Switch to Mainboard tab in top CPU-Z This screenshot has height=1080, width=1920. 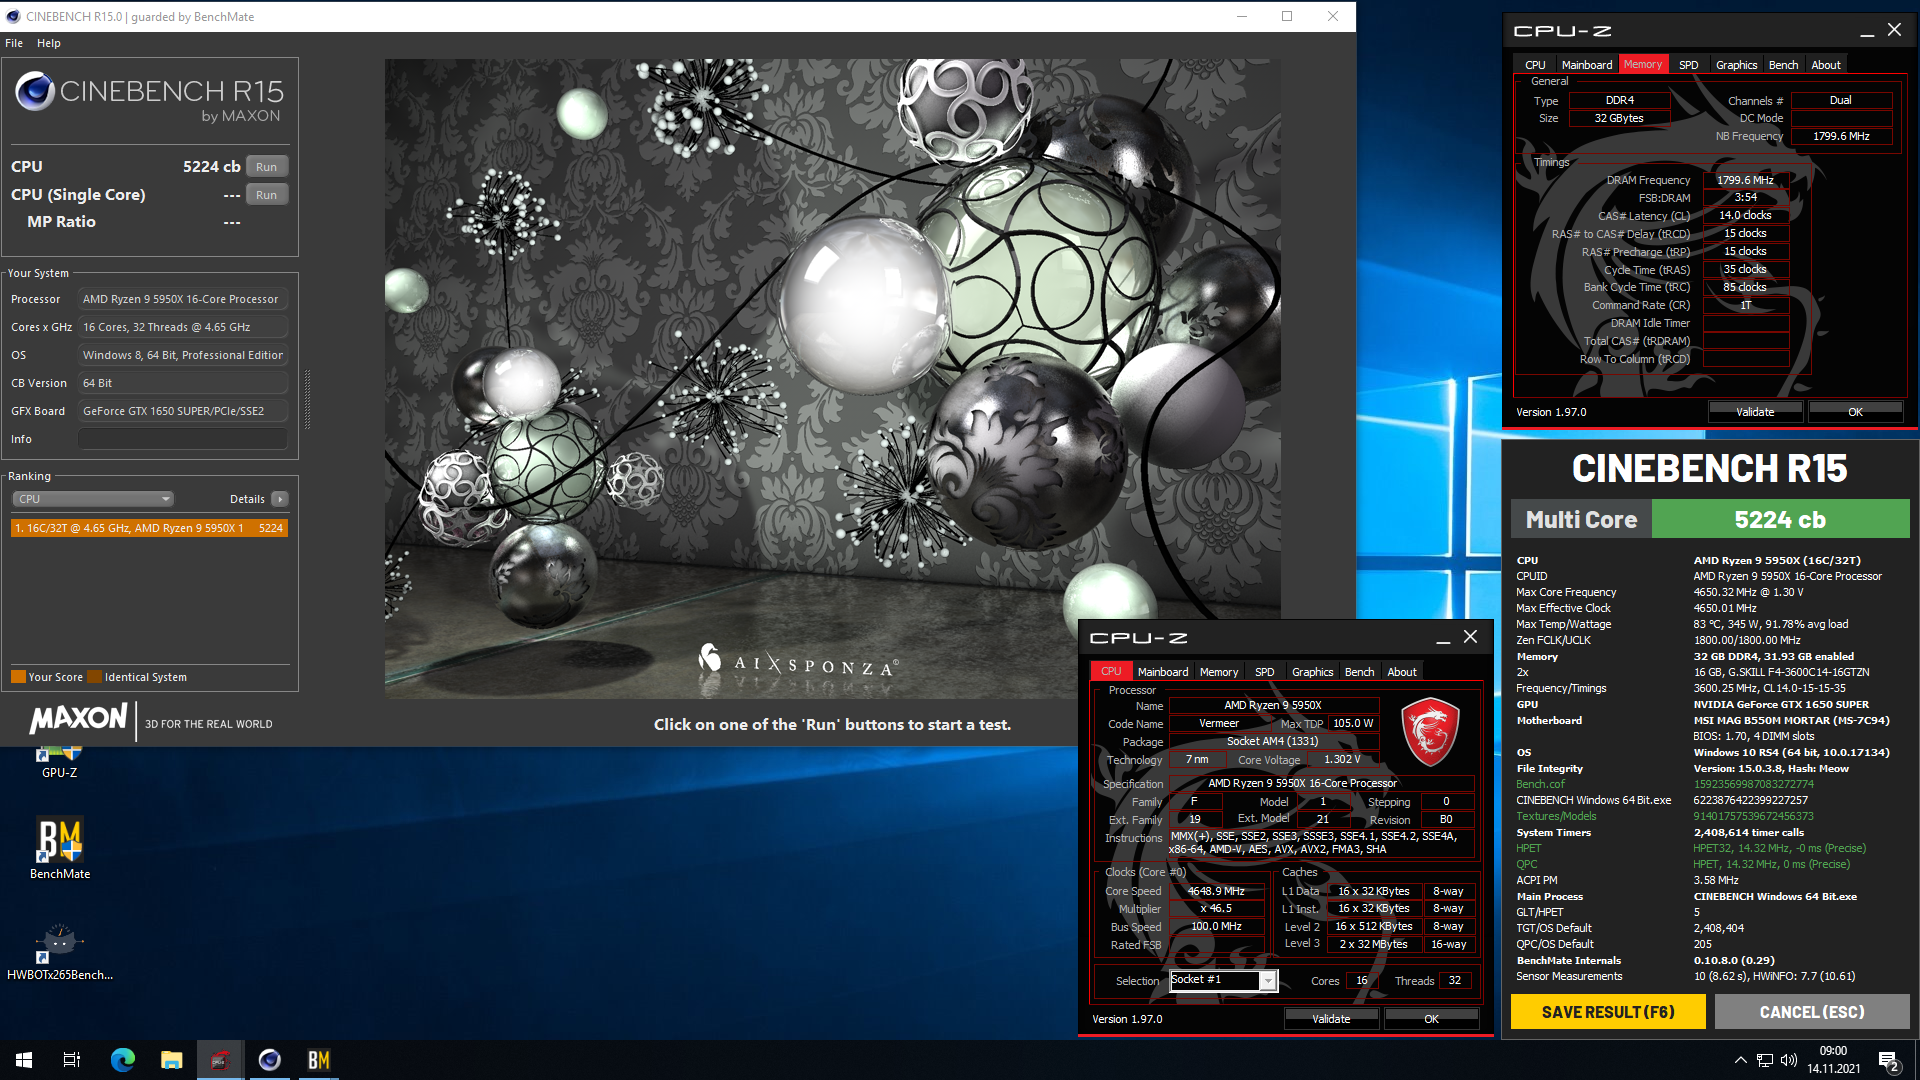tap(1587, 65)
